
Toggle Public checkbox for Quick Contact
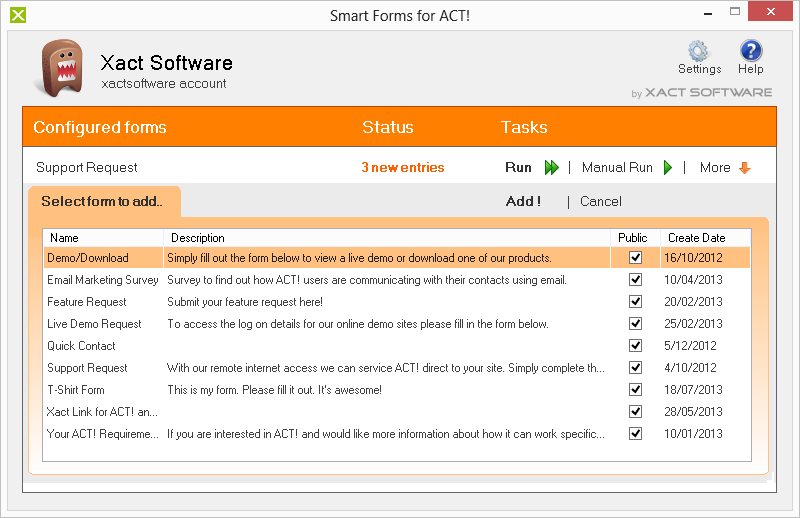(635, 346)
